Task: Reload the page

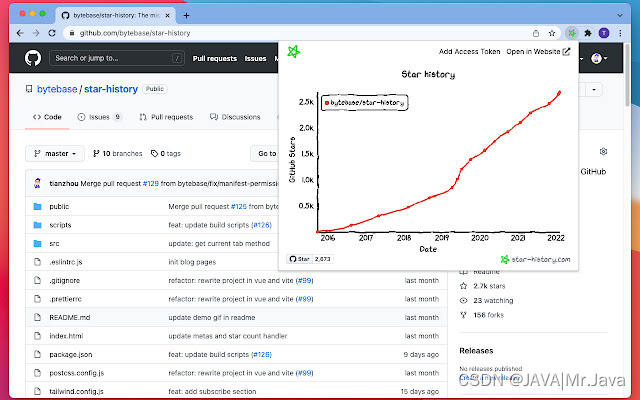Action: pos(52,33)
